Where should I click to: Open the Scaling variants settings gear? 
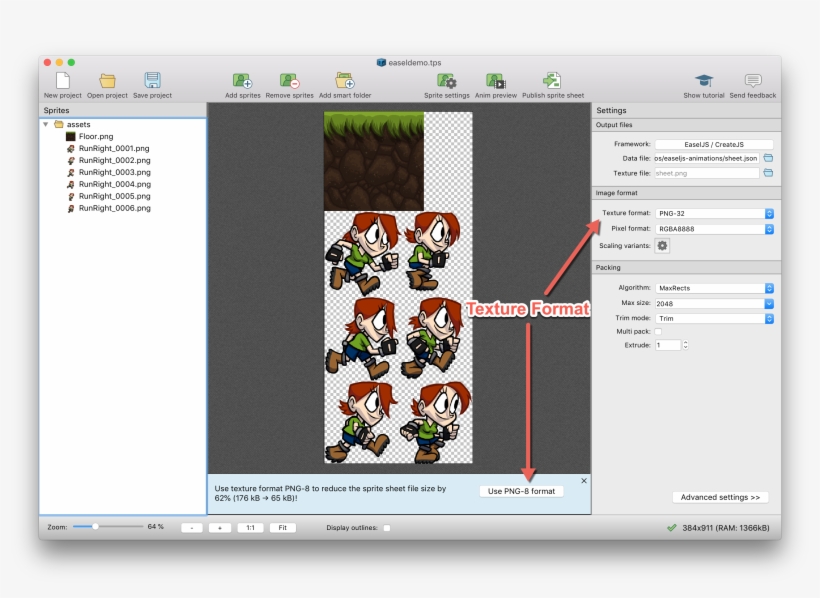click(660, 246)
